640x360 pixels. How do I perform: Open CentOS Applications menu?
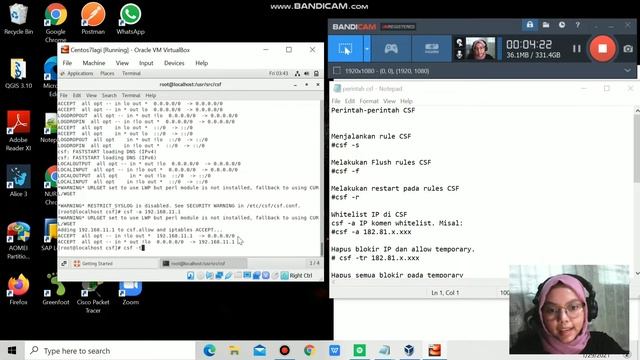tap(80, 73)
